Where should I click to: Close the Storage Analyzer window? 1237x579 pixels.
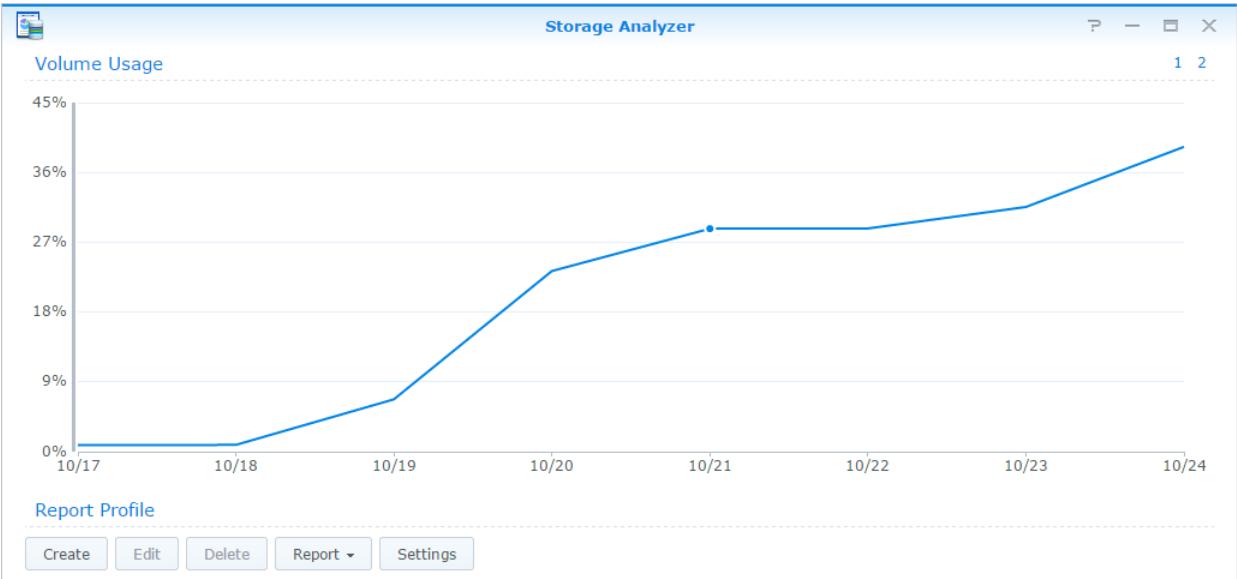point(1208,26)
